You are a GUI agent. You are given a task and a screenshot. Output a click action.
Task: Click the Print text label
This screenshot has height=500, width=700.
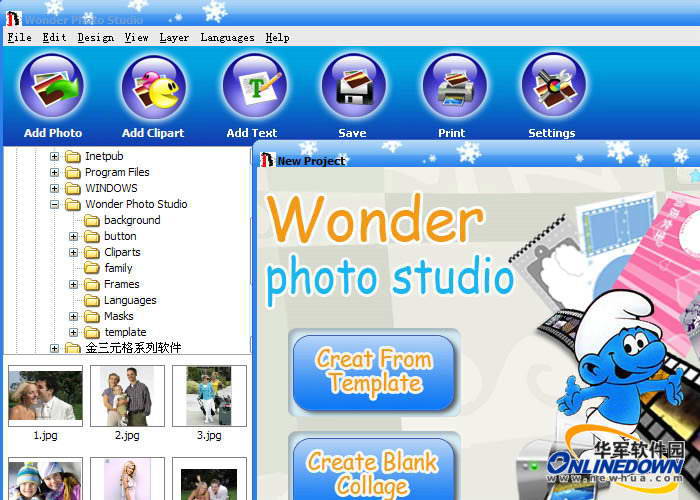coord(451,133)
